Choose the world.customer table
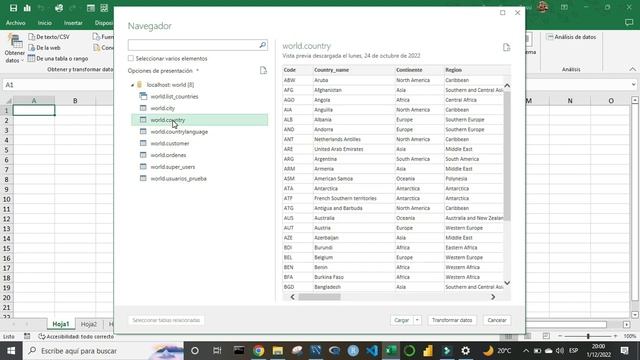The height and width of the screenshot is (360, 640). coord(170,144)
